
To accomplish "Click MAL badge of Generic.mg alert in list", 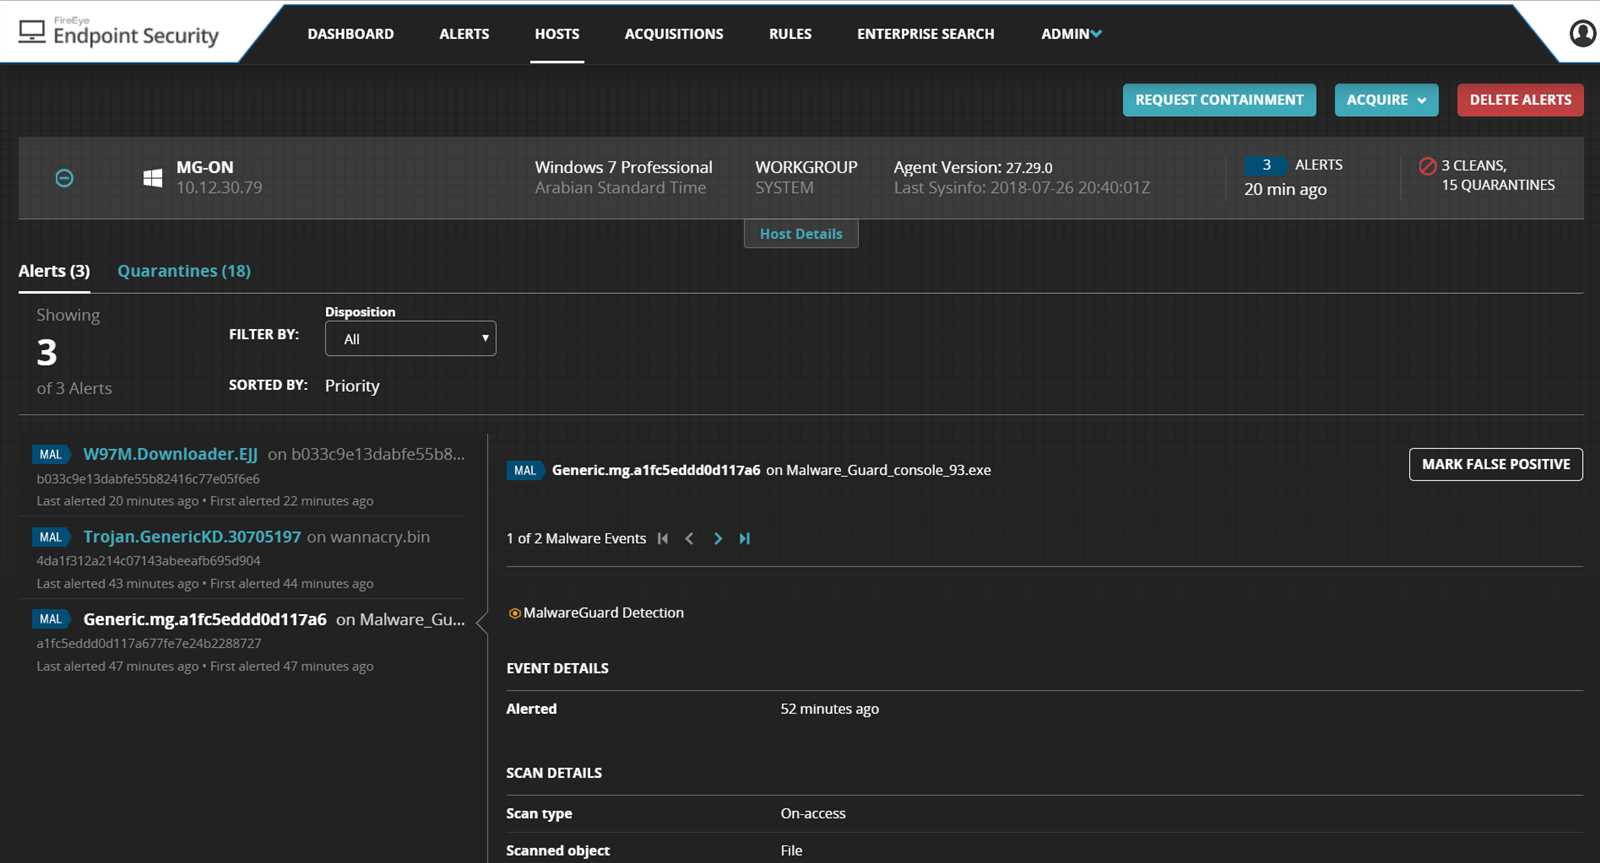I will 51,619.
